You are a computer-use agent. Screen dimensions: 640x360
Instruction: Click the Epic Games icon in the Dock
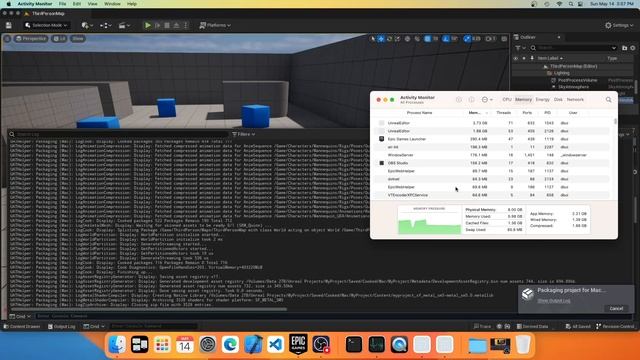coord(298,344)
